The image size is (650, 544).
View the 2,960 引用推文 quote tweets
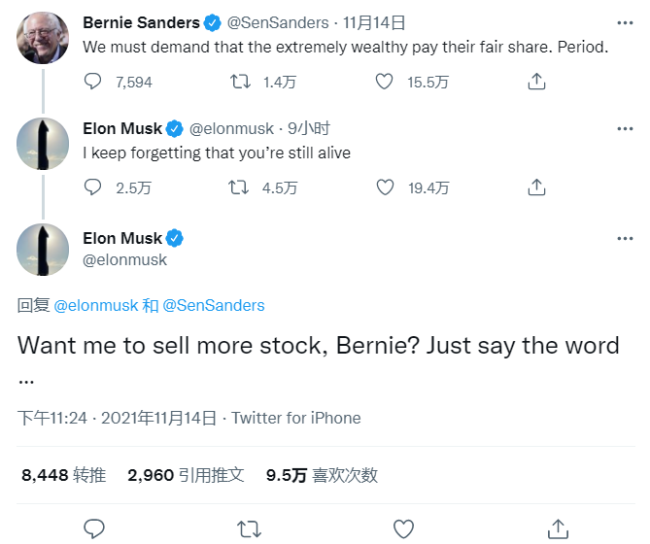tap(186, 476)
